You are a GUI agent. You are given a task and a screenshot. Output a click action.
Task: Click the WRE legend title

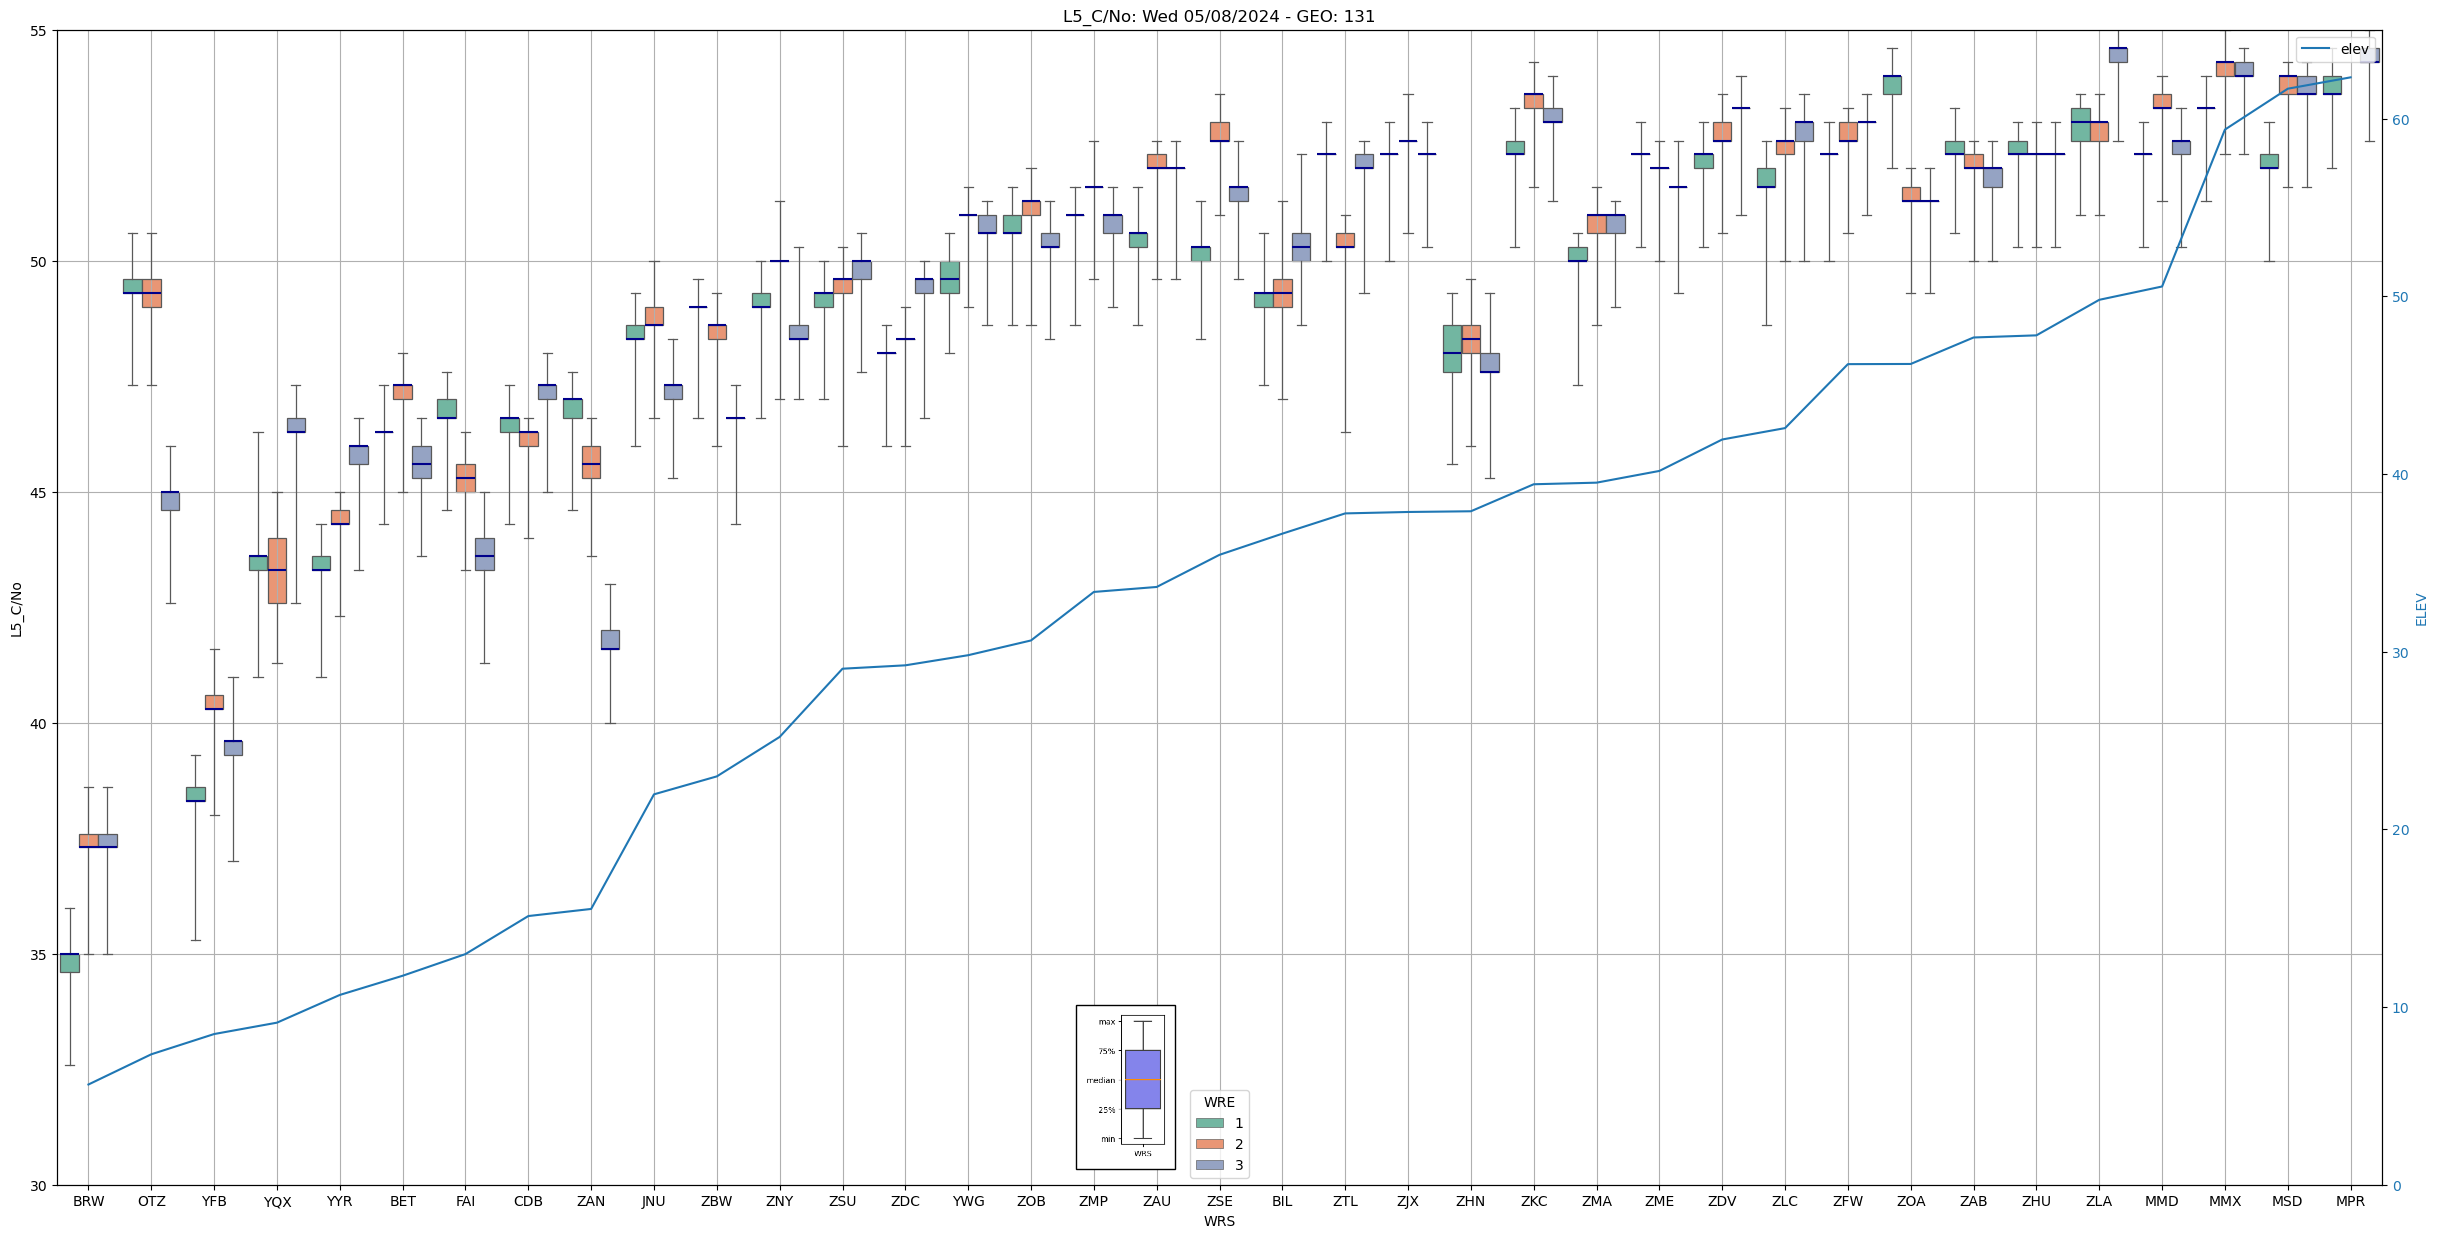point(1219,1102)
